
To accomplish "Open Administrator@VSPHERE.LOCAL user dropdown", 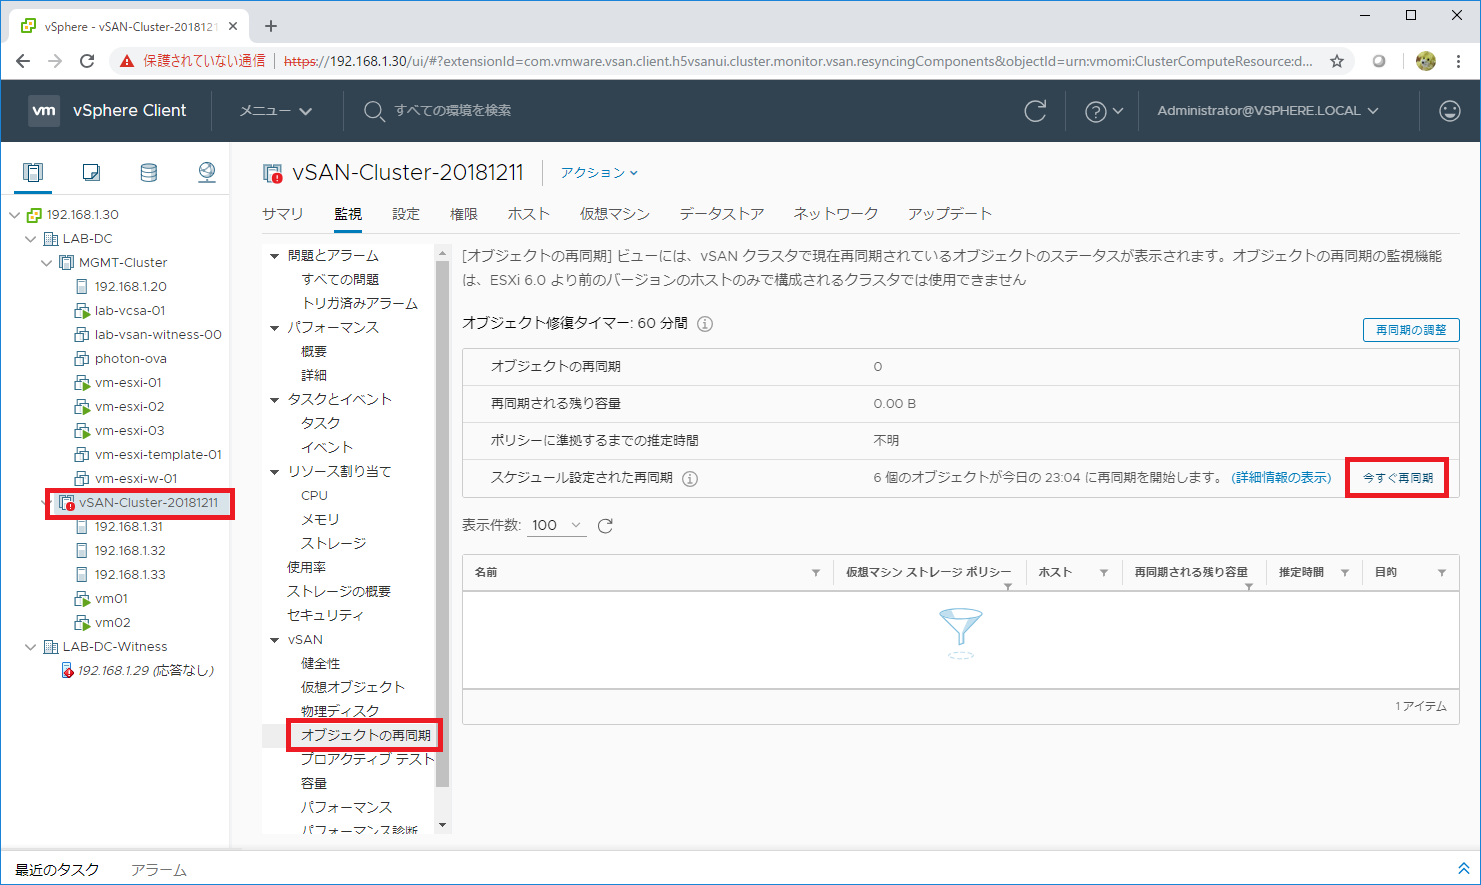I will (x=1268, y=111).
